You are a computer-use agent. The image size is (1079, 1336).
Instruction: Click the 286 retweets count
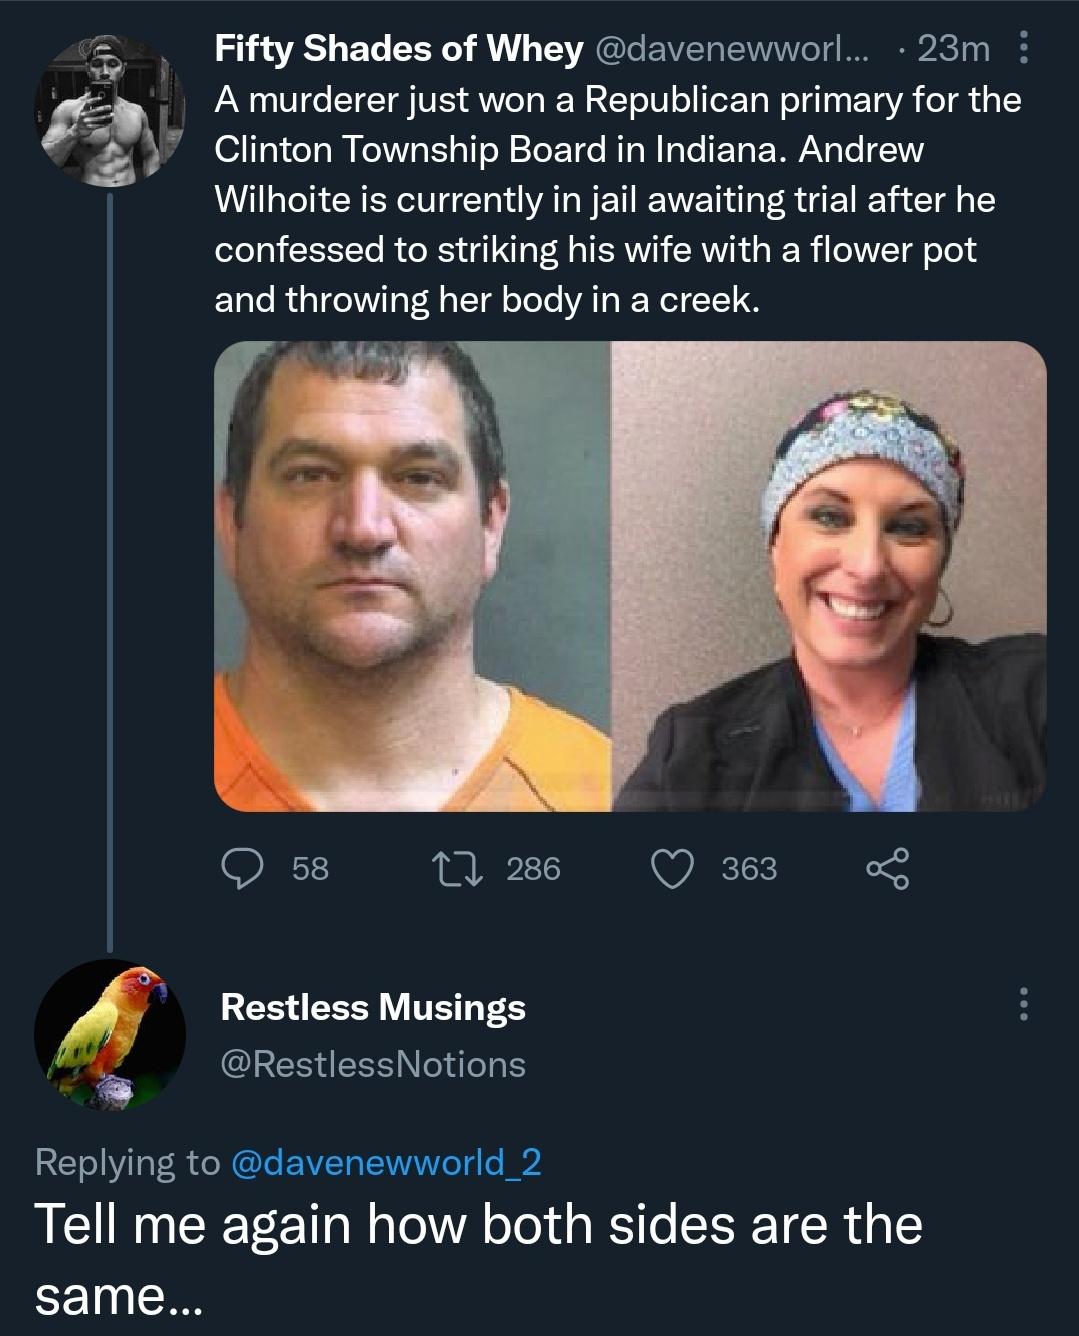tap(533, 868)
